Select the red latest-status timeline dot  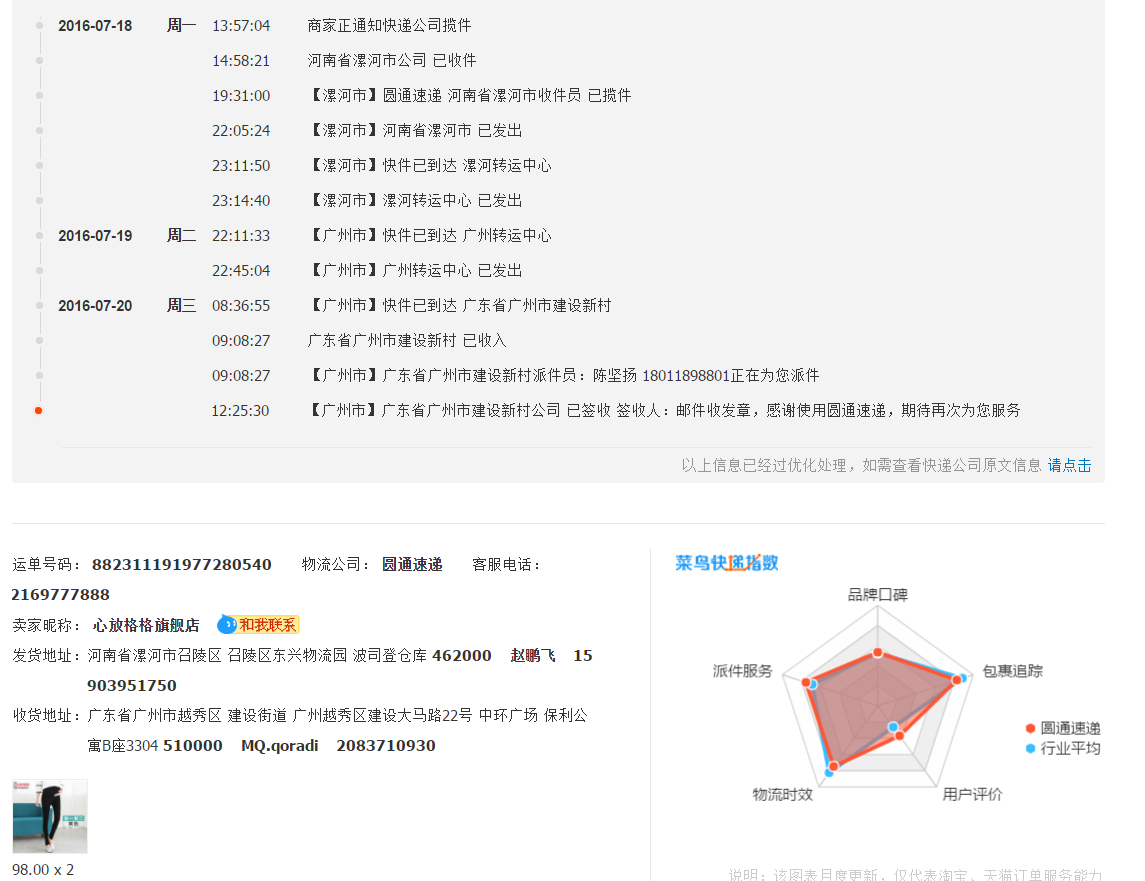tap(39, 410)
